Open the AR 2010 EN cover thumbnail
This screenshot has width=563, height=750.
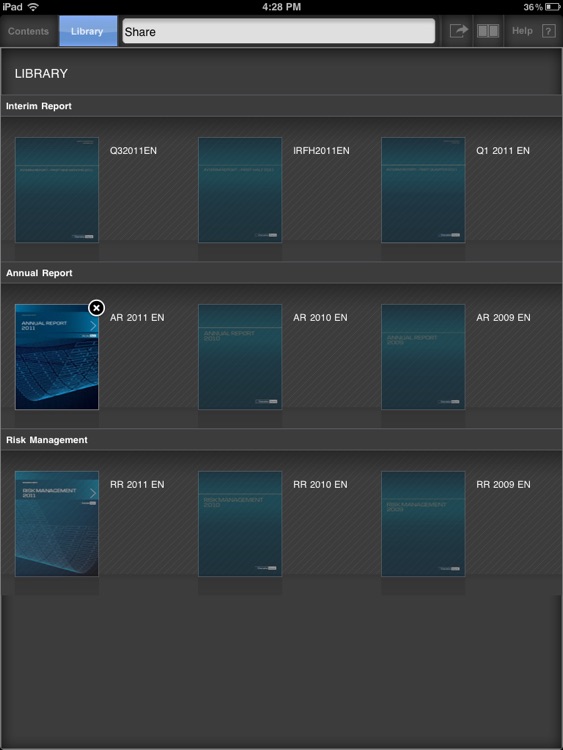pyautogui.click(x=240, y=357)
